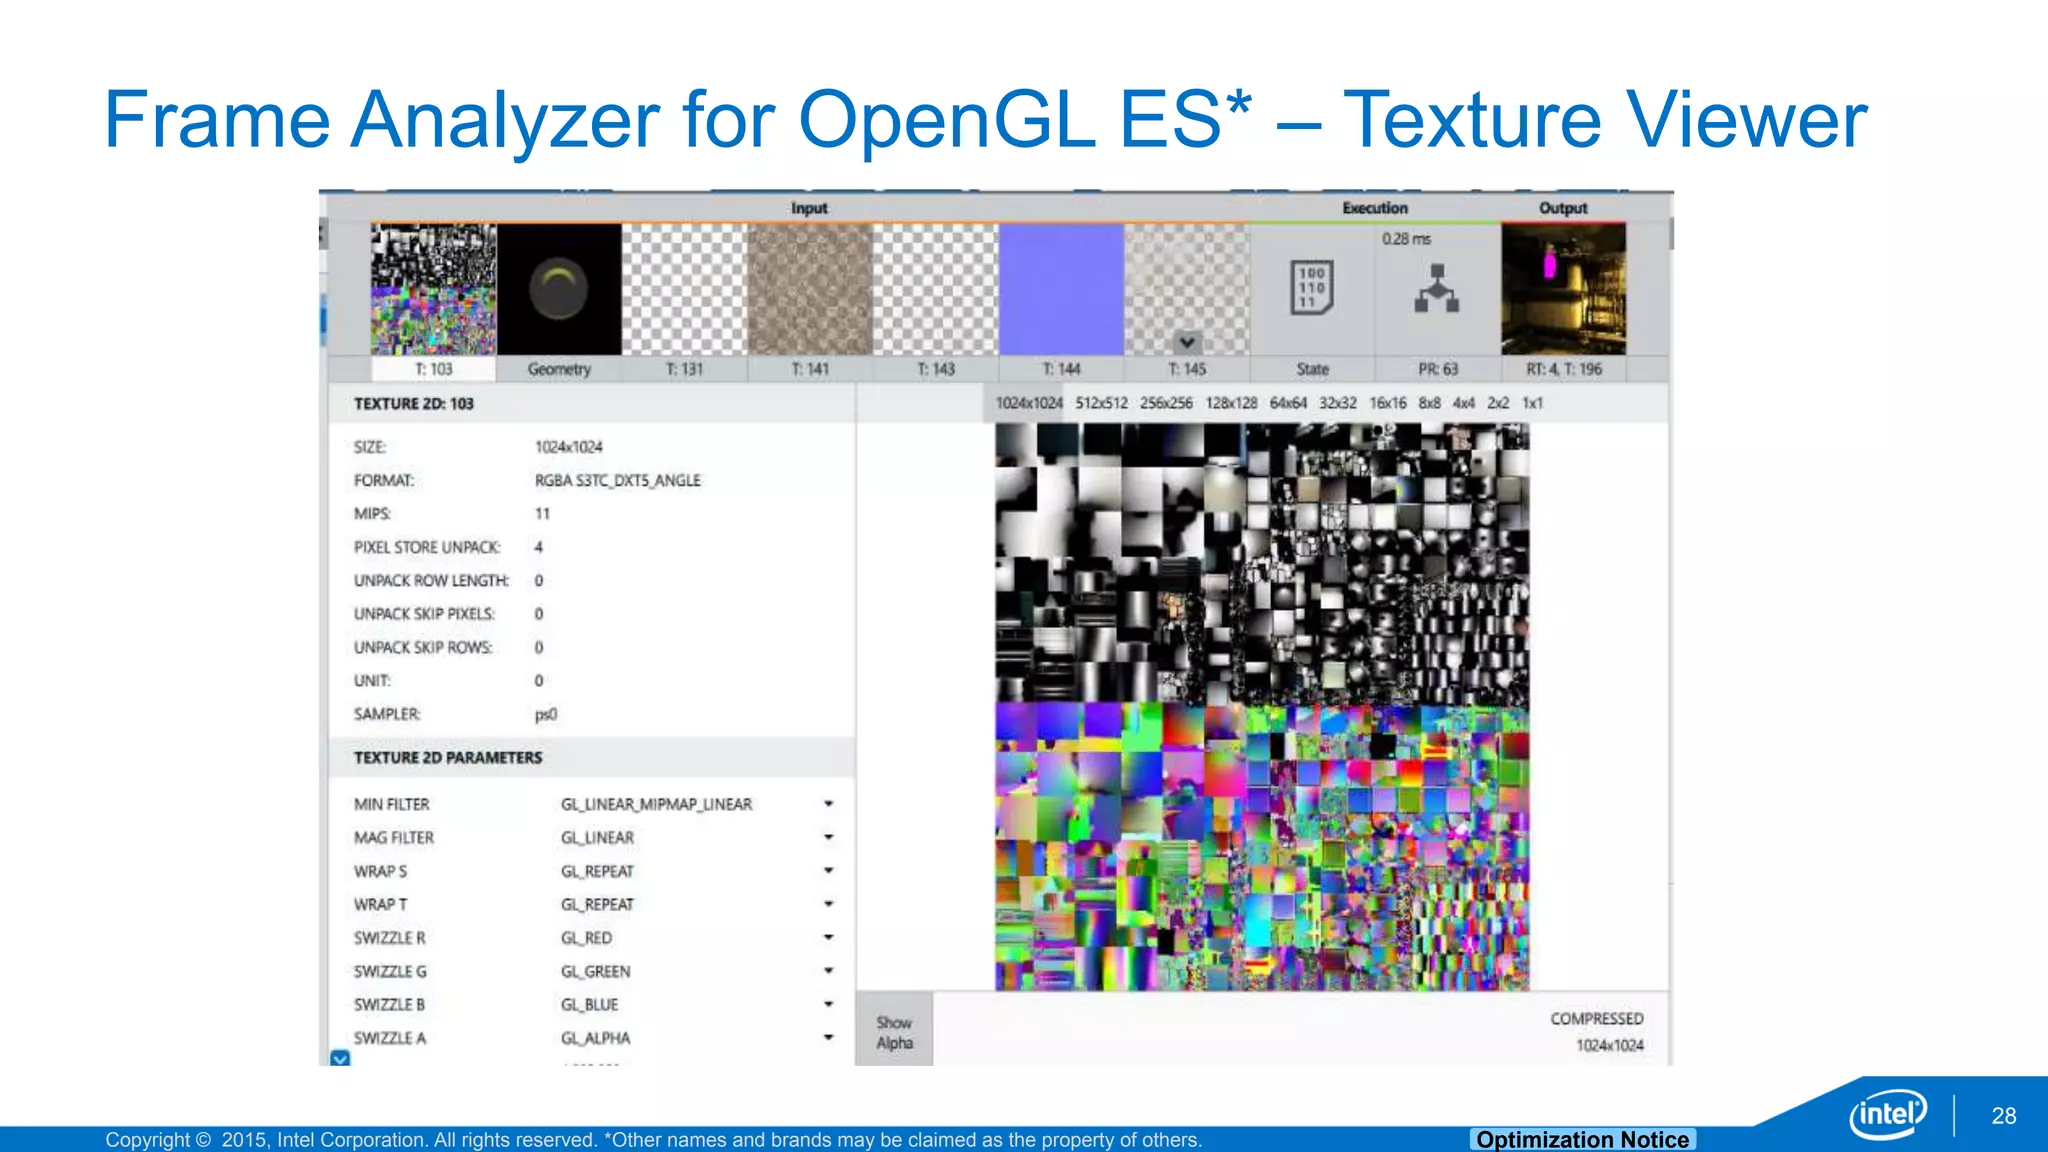Open the SWIZZLE A dropdown

[828, 1038]
